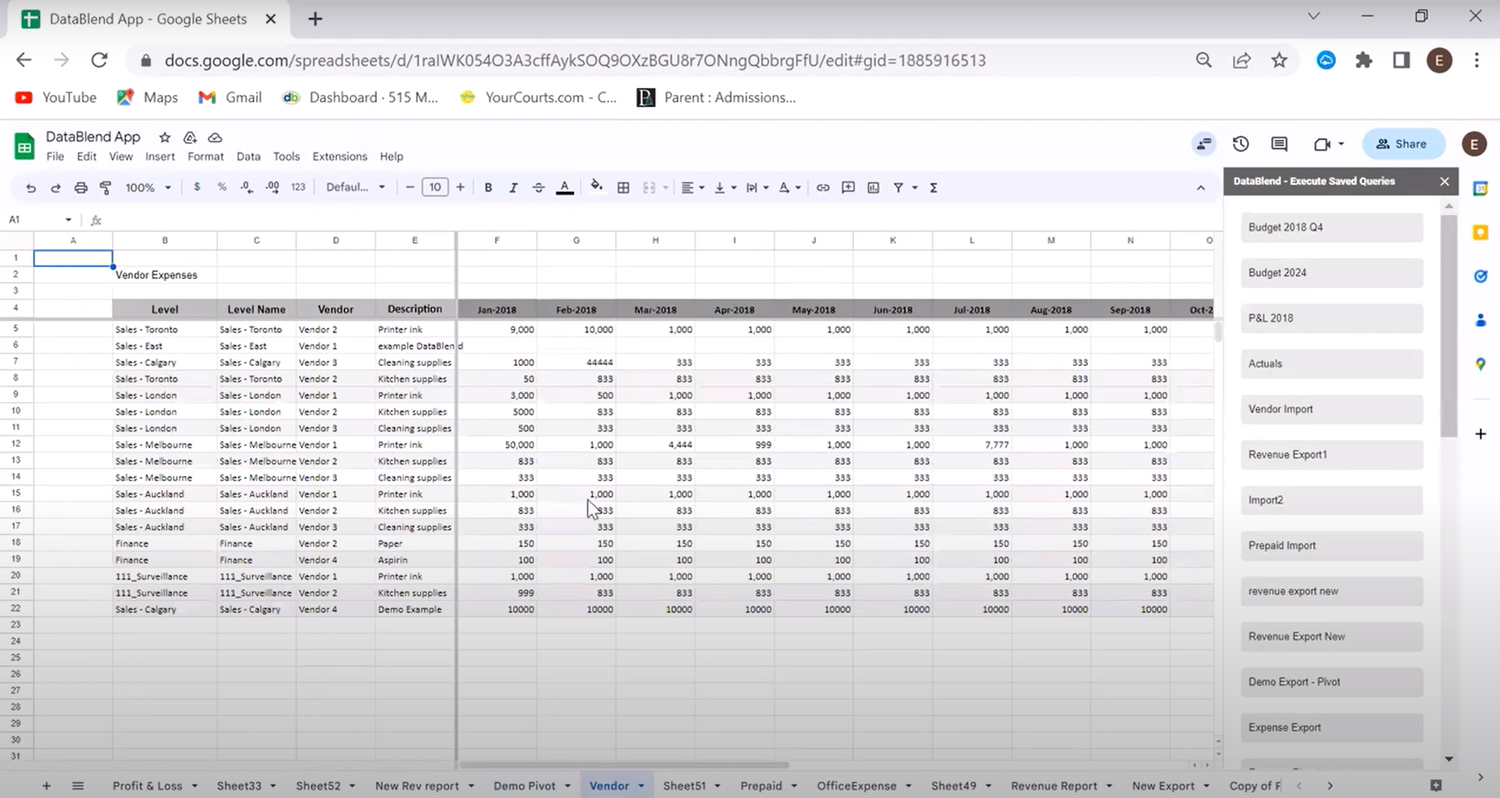Select the Bold formatting icon
The image size is (1500, 798).
click(x=488, y=187)
